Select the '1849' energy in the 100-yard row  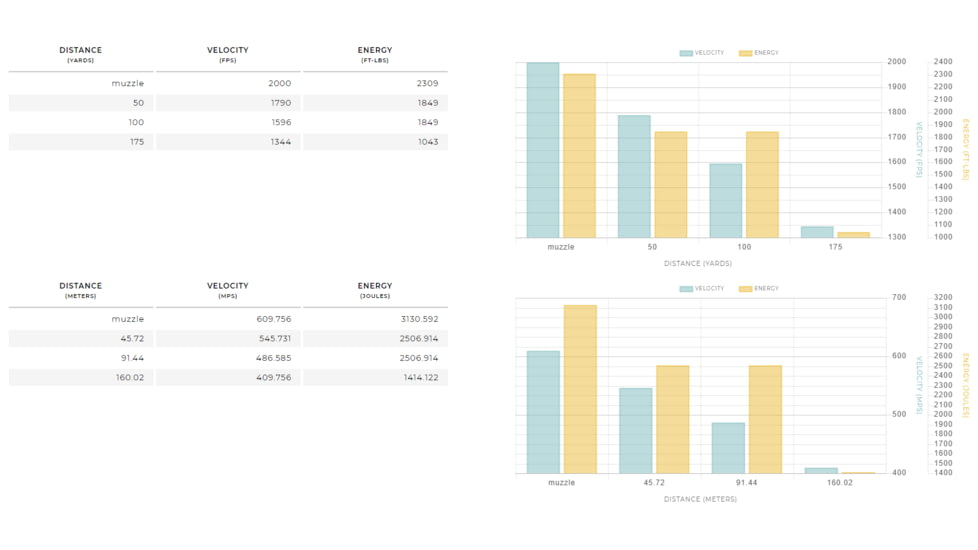428,122
